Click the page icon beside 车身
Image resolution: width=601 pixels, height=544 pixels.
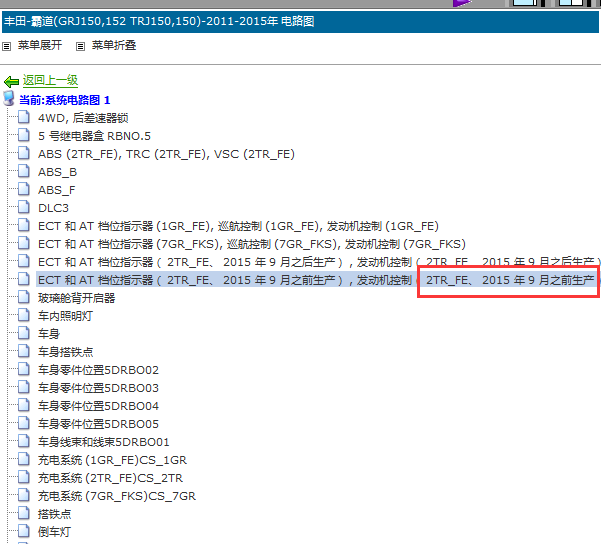[x=24, y=333]
